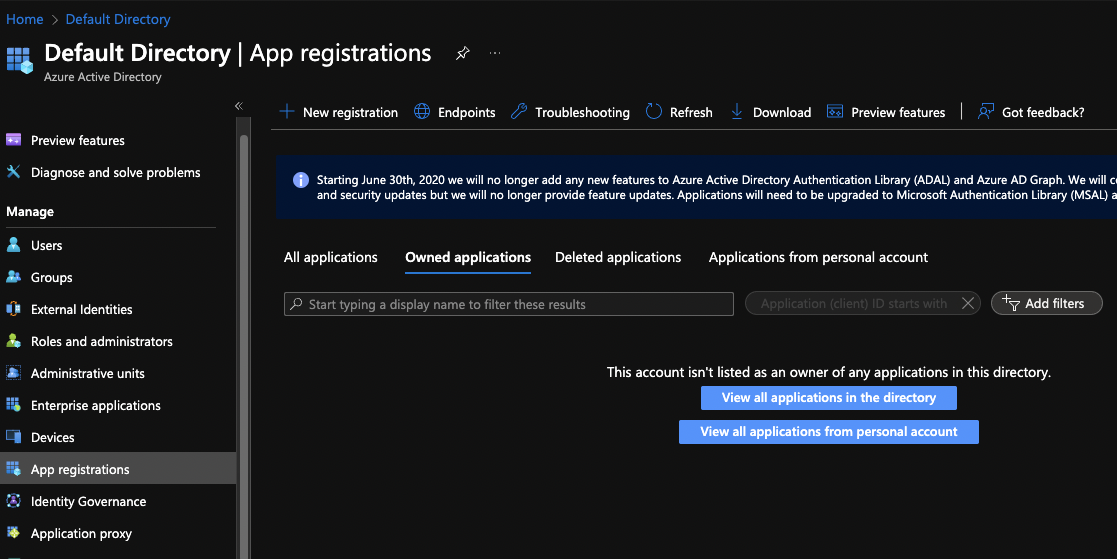Open External Identities label in sidebar
Image resolution: width=1117 pixels, height=559 pixels.
coord(81,309)
